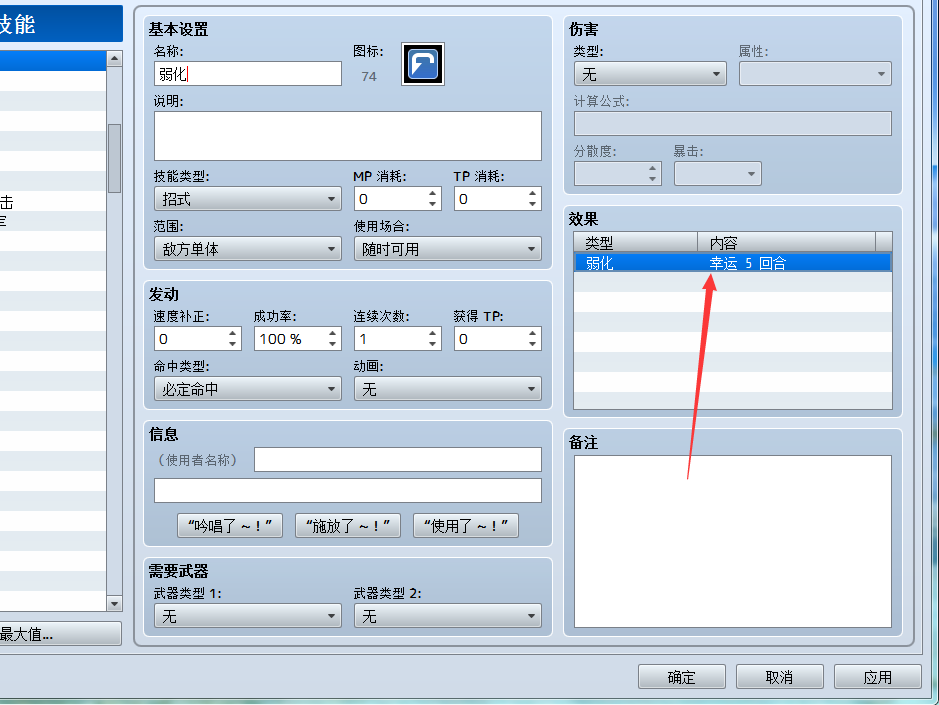The height and width of the screenshot is (705, 939).
Task: Click the 使用者名称 message input field
Action: [x=398, y=459]
